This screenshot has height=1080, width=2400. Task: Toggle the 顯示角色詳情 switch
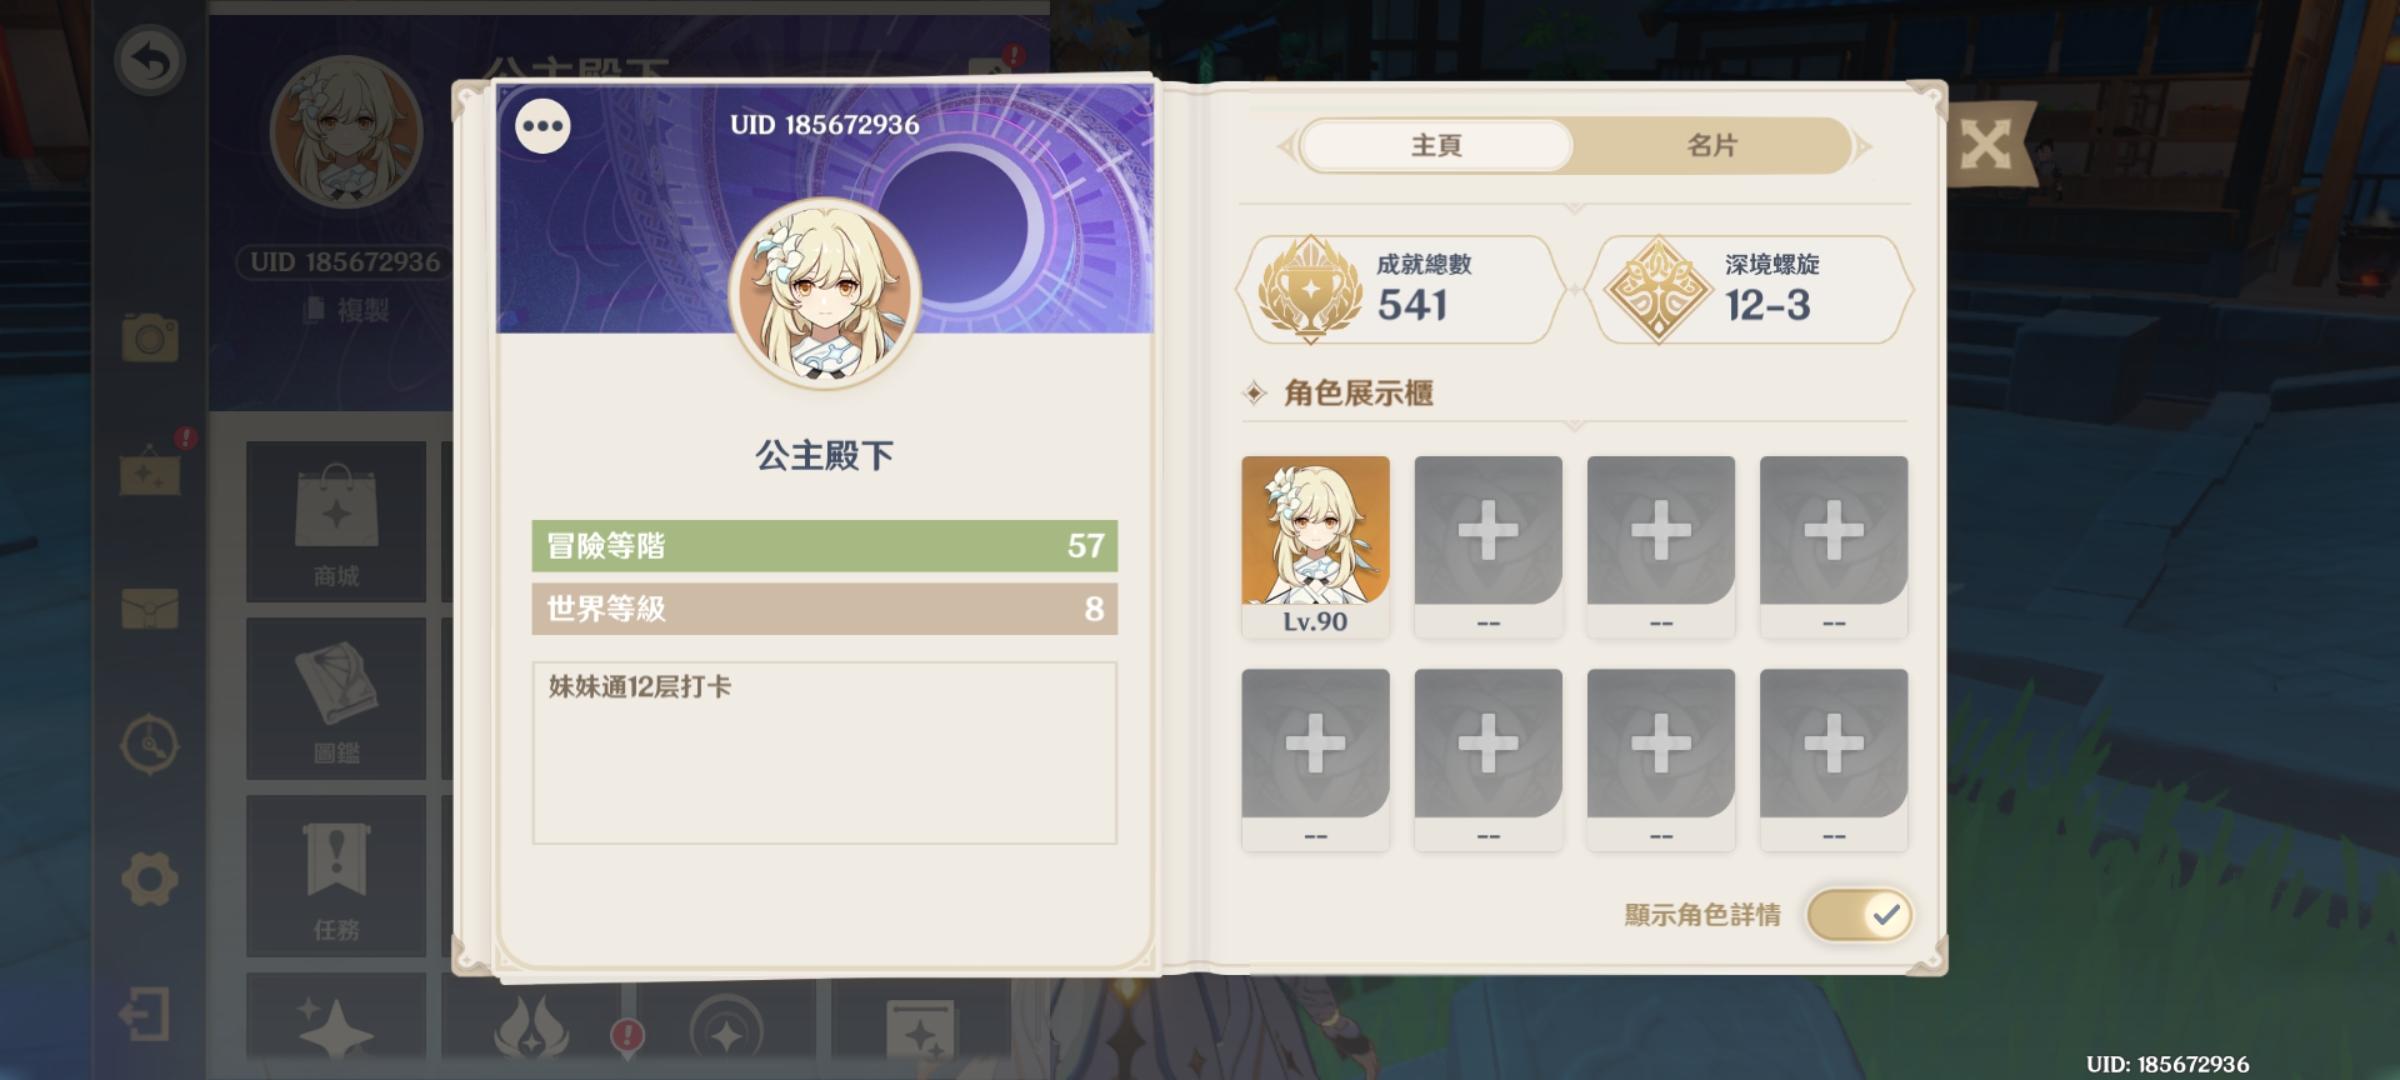tap(1859, 914)
